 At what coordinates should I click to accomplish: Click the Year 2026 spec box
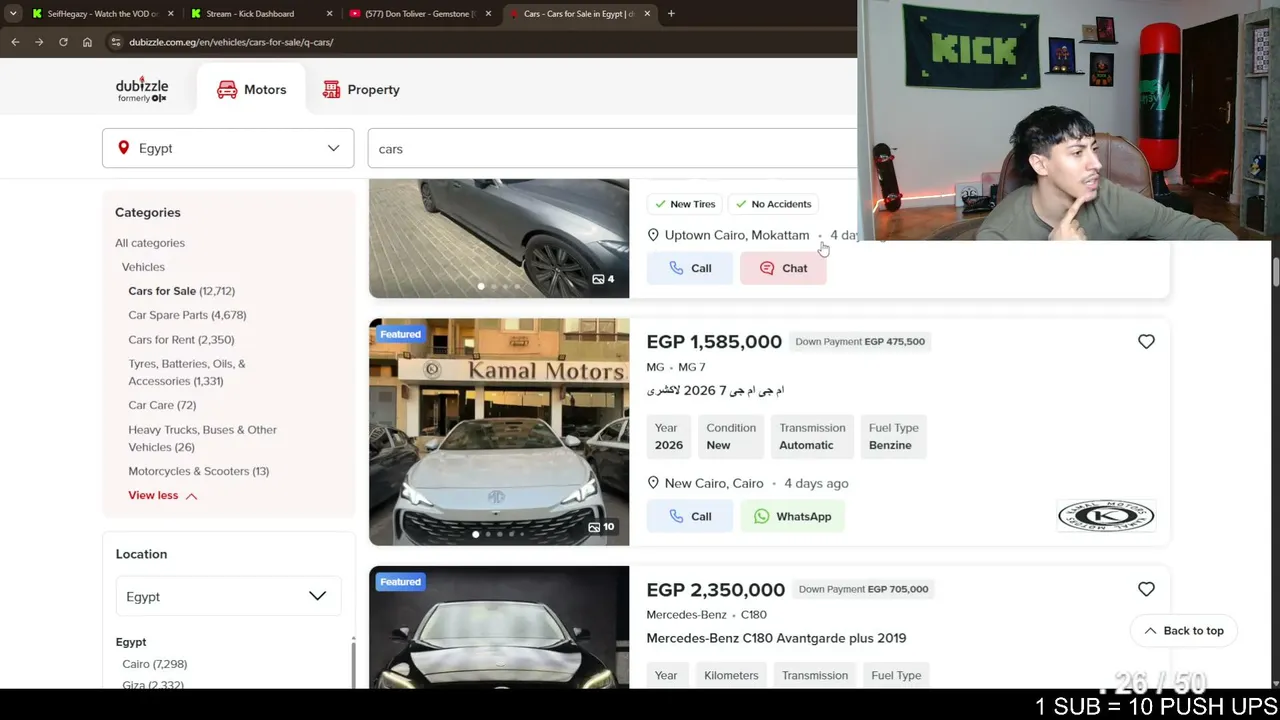pyautogui.click(x=669, y=436)
